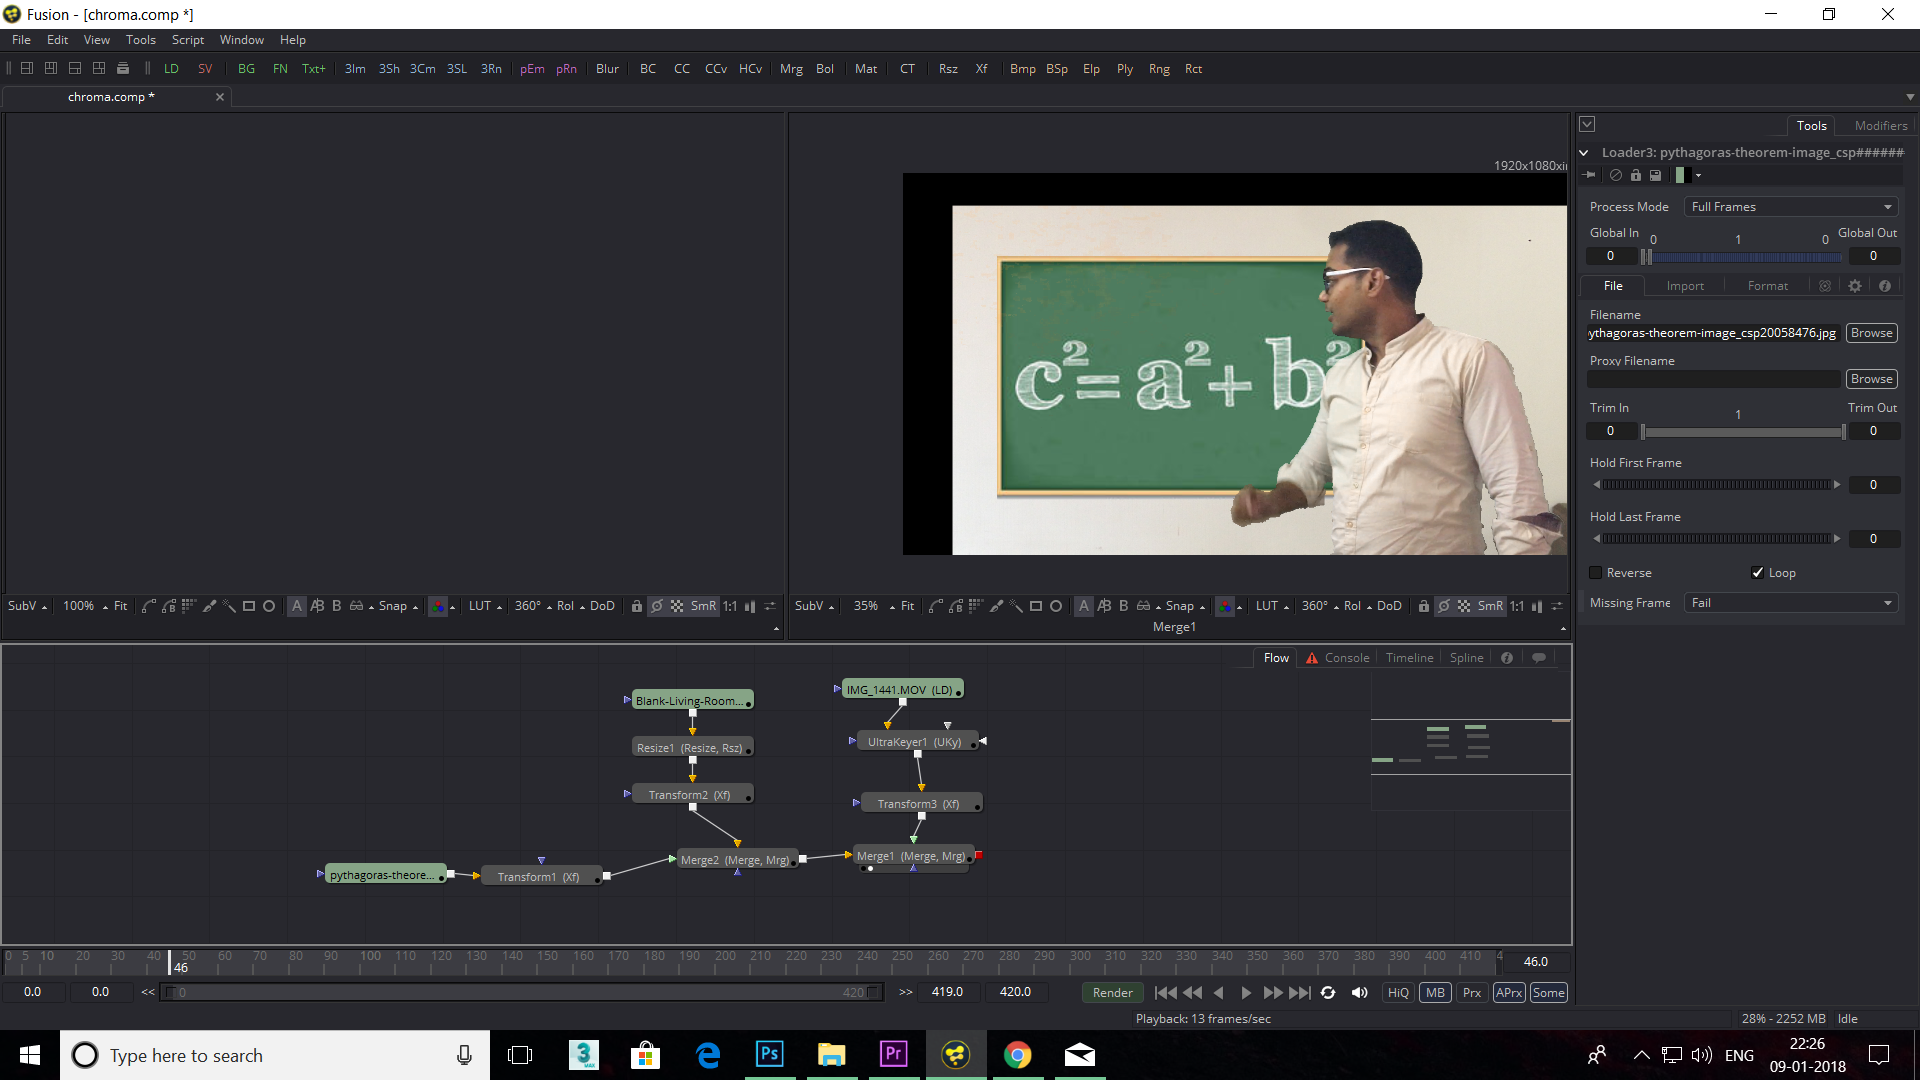Click the BG background tool

tap(246, 69)
